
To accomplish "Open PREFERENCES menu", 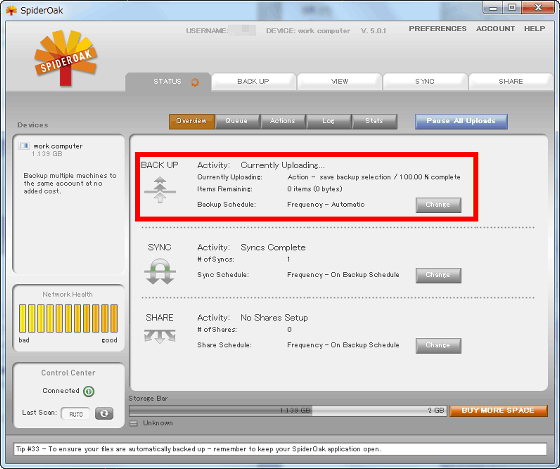I will pos(438,29).
